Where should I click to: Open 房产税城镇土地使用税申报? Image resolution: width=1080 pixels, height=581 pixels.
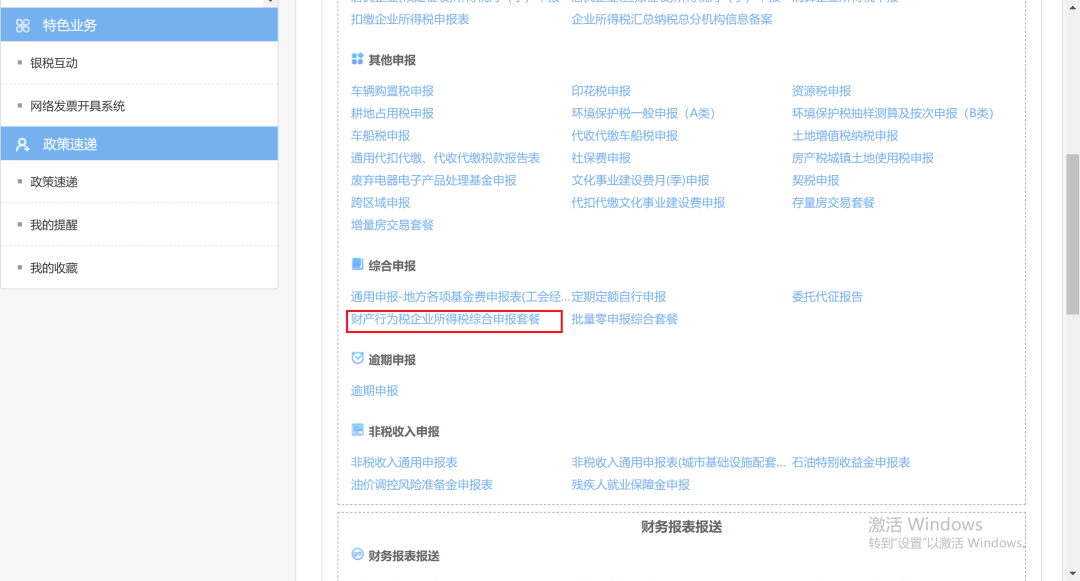click(x=862, y=158)
